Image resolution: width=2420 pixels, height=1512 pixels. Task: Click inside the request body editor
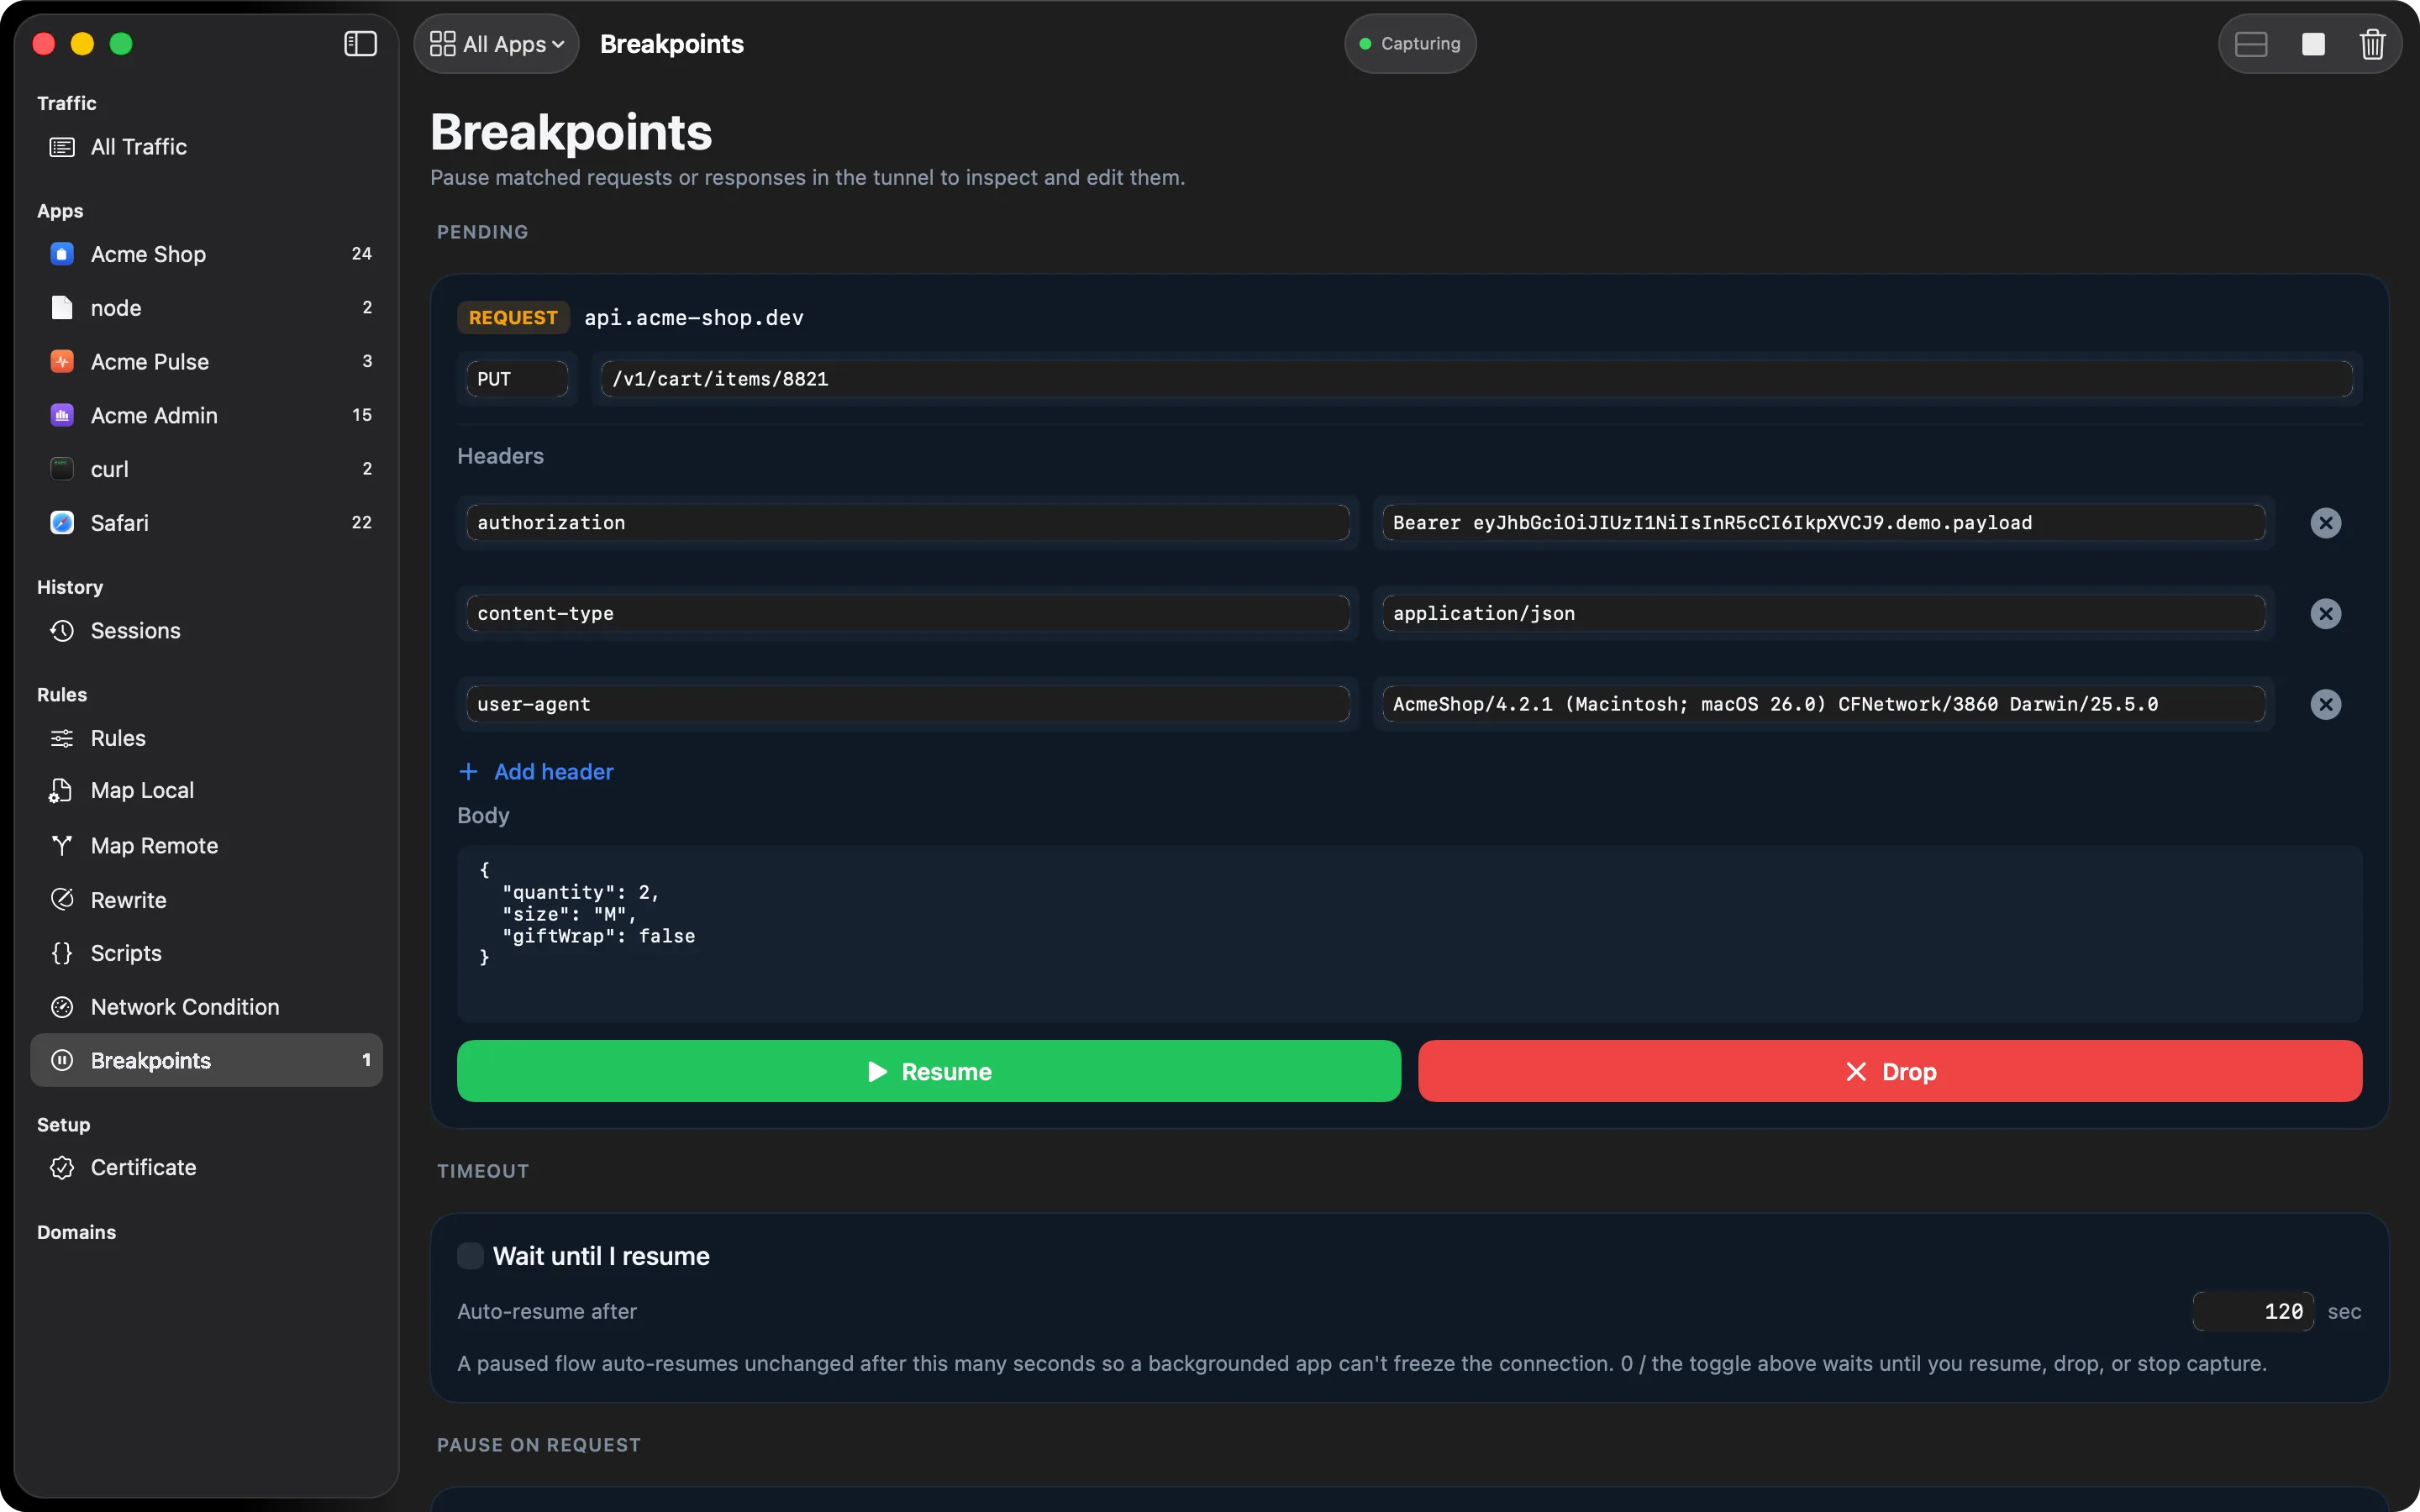point(1409,934)
